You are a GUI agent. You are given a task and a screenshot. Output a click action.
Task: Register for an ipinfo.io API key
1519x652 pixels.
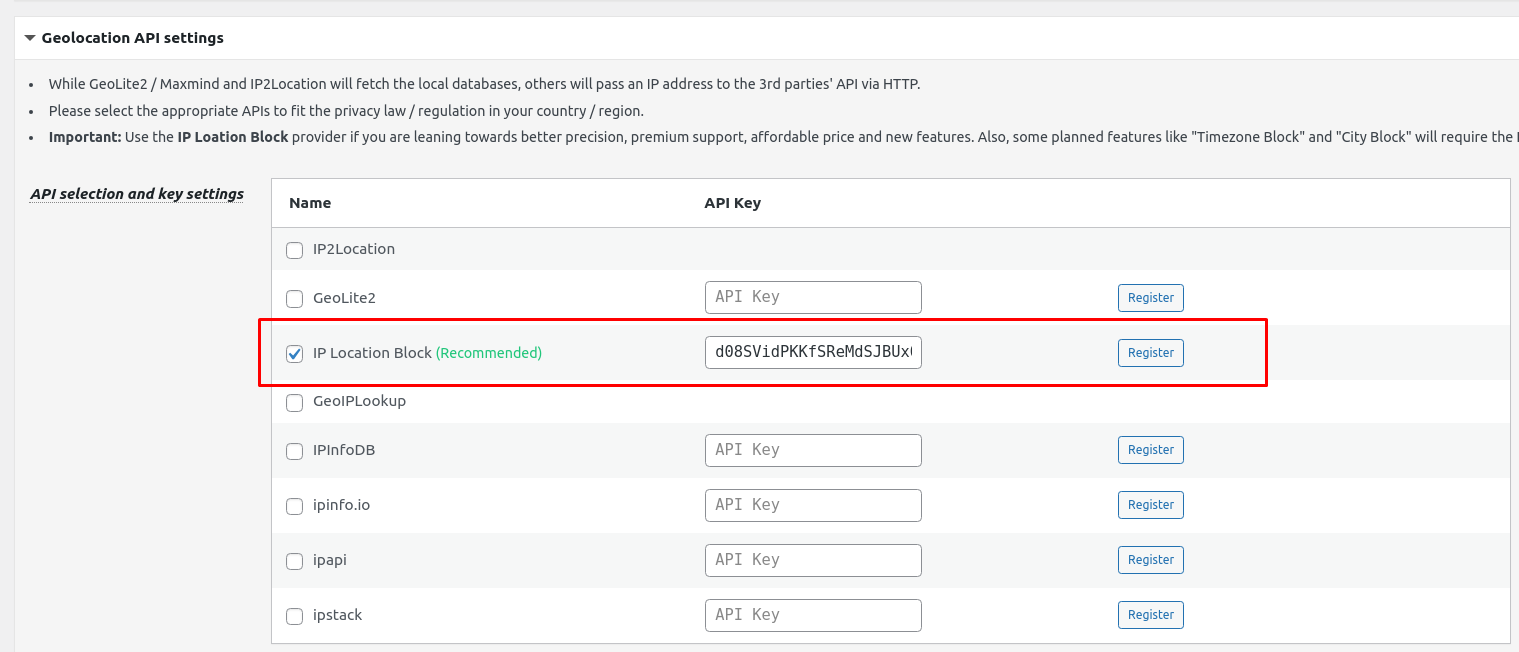coord(1150,504)
